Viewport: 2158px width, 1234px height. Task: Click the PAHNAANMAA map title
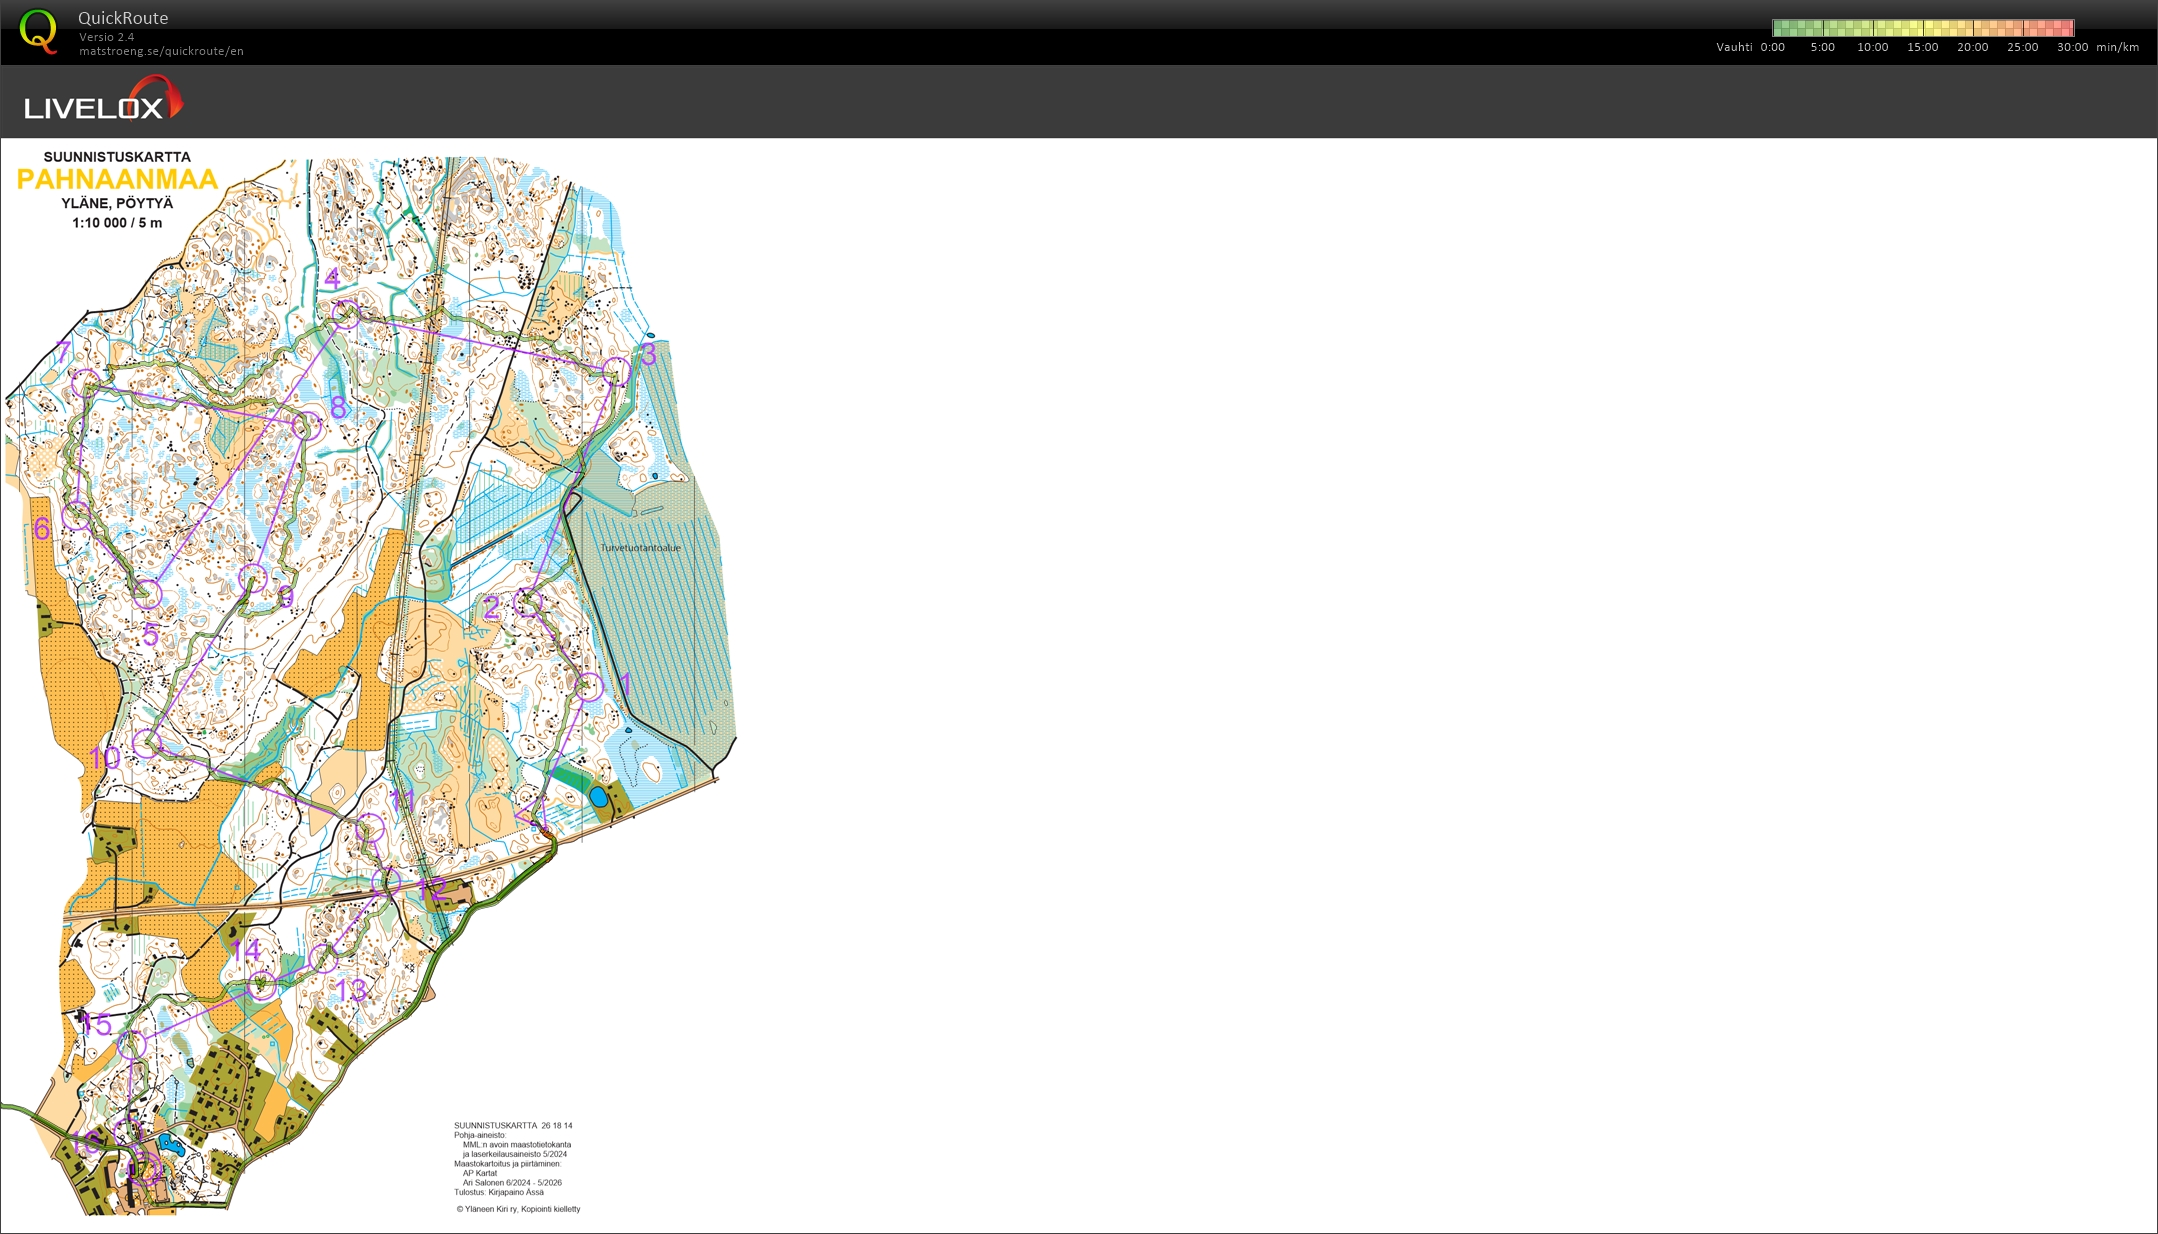[x=117, y=179]
